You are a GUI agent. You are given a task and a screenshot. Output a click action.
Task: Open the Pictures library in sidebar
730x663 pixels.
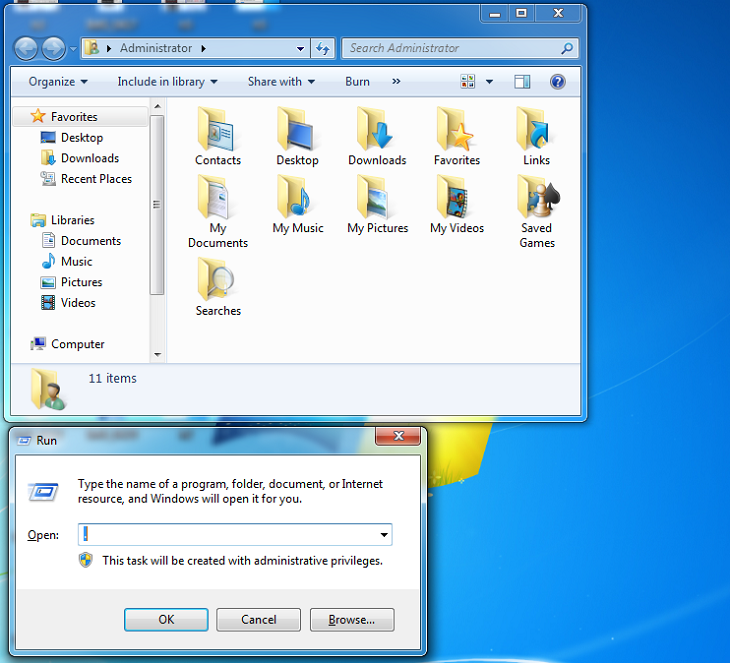72,282
